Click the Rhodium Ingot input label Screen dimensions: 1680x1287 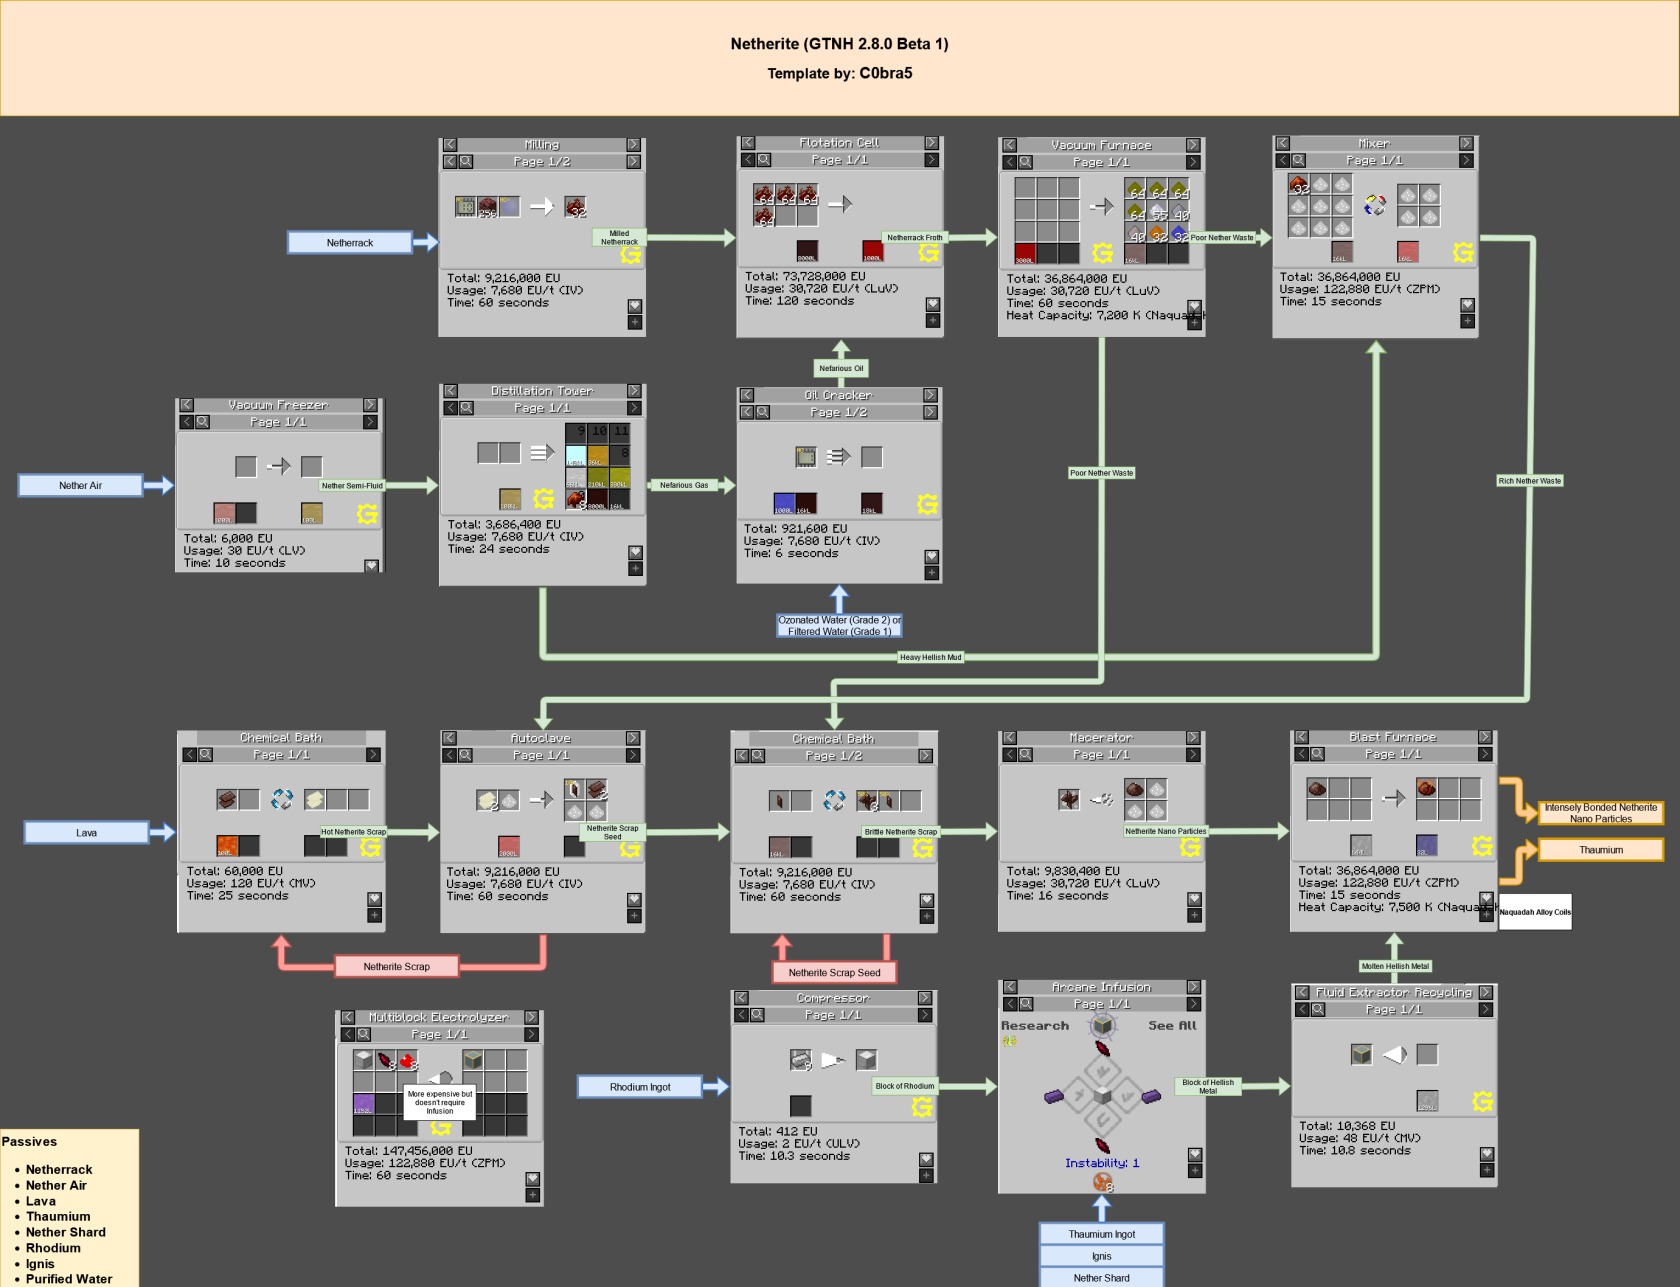click(x=640, y=1087)
